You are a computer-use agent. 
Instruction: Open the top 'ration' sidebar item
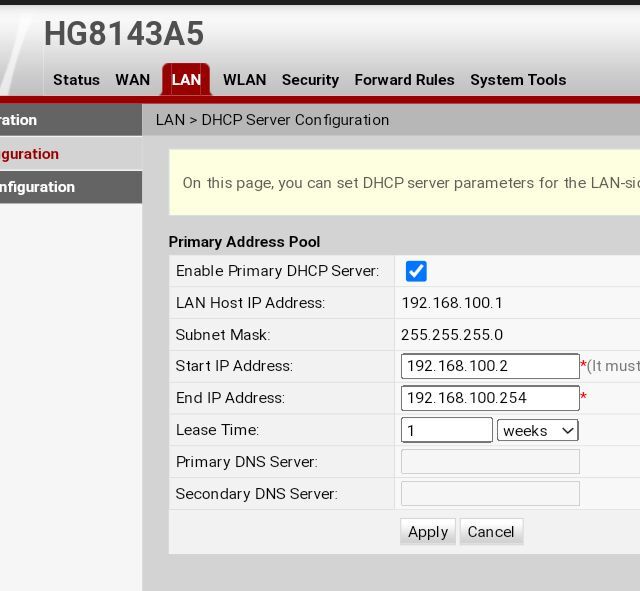click(71, 120)
